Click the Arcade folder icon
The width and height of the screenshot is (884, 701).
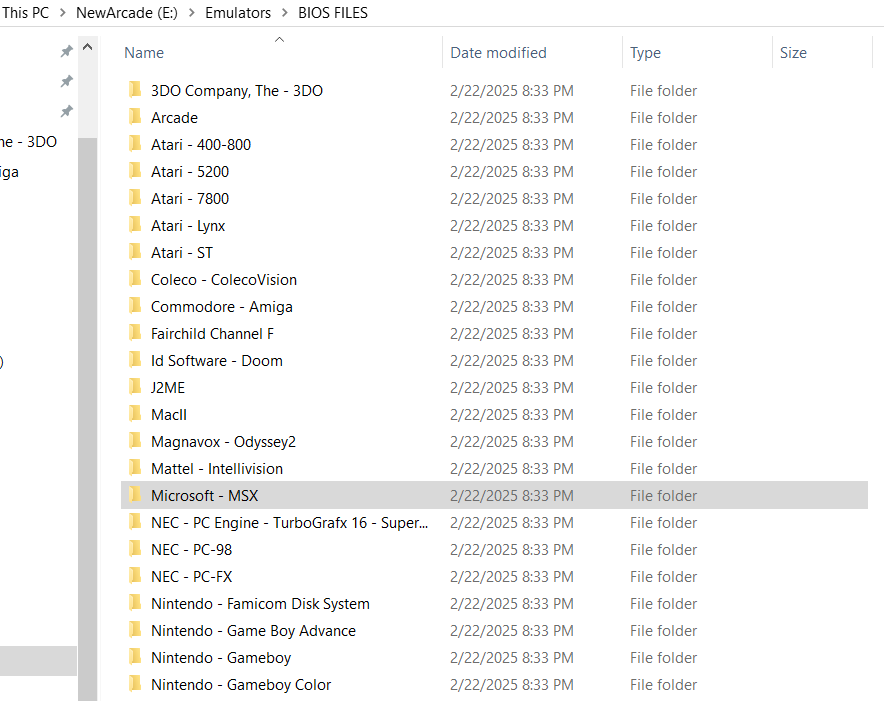click(x=135, y=117)
